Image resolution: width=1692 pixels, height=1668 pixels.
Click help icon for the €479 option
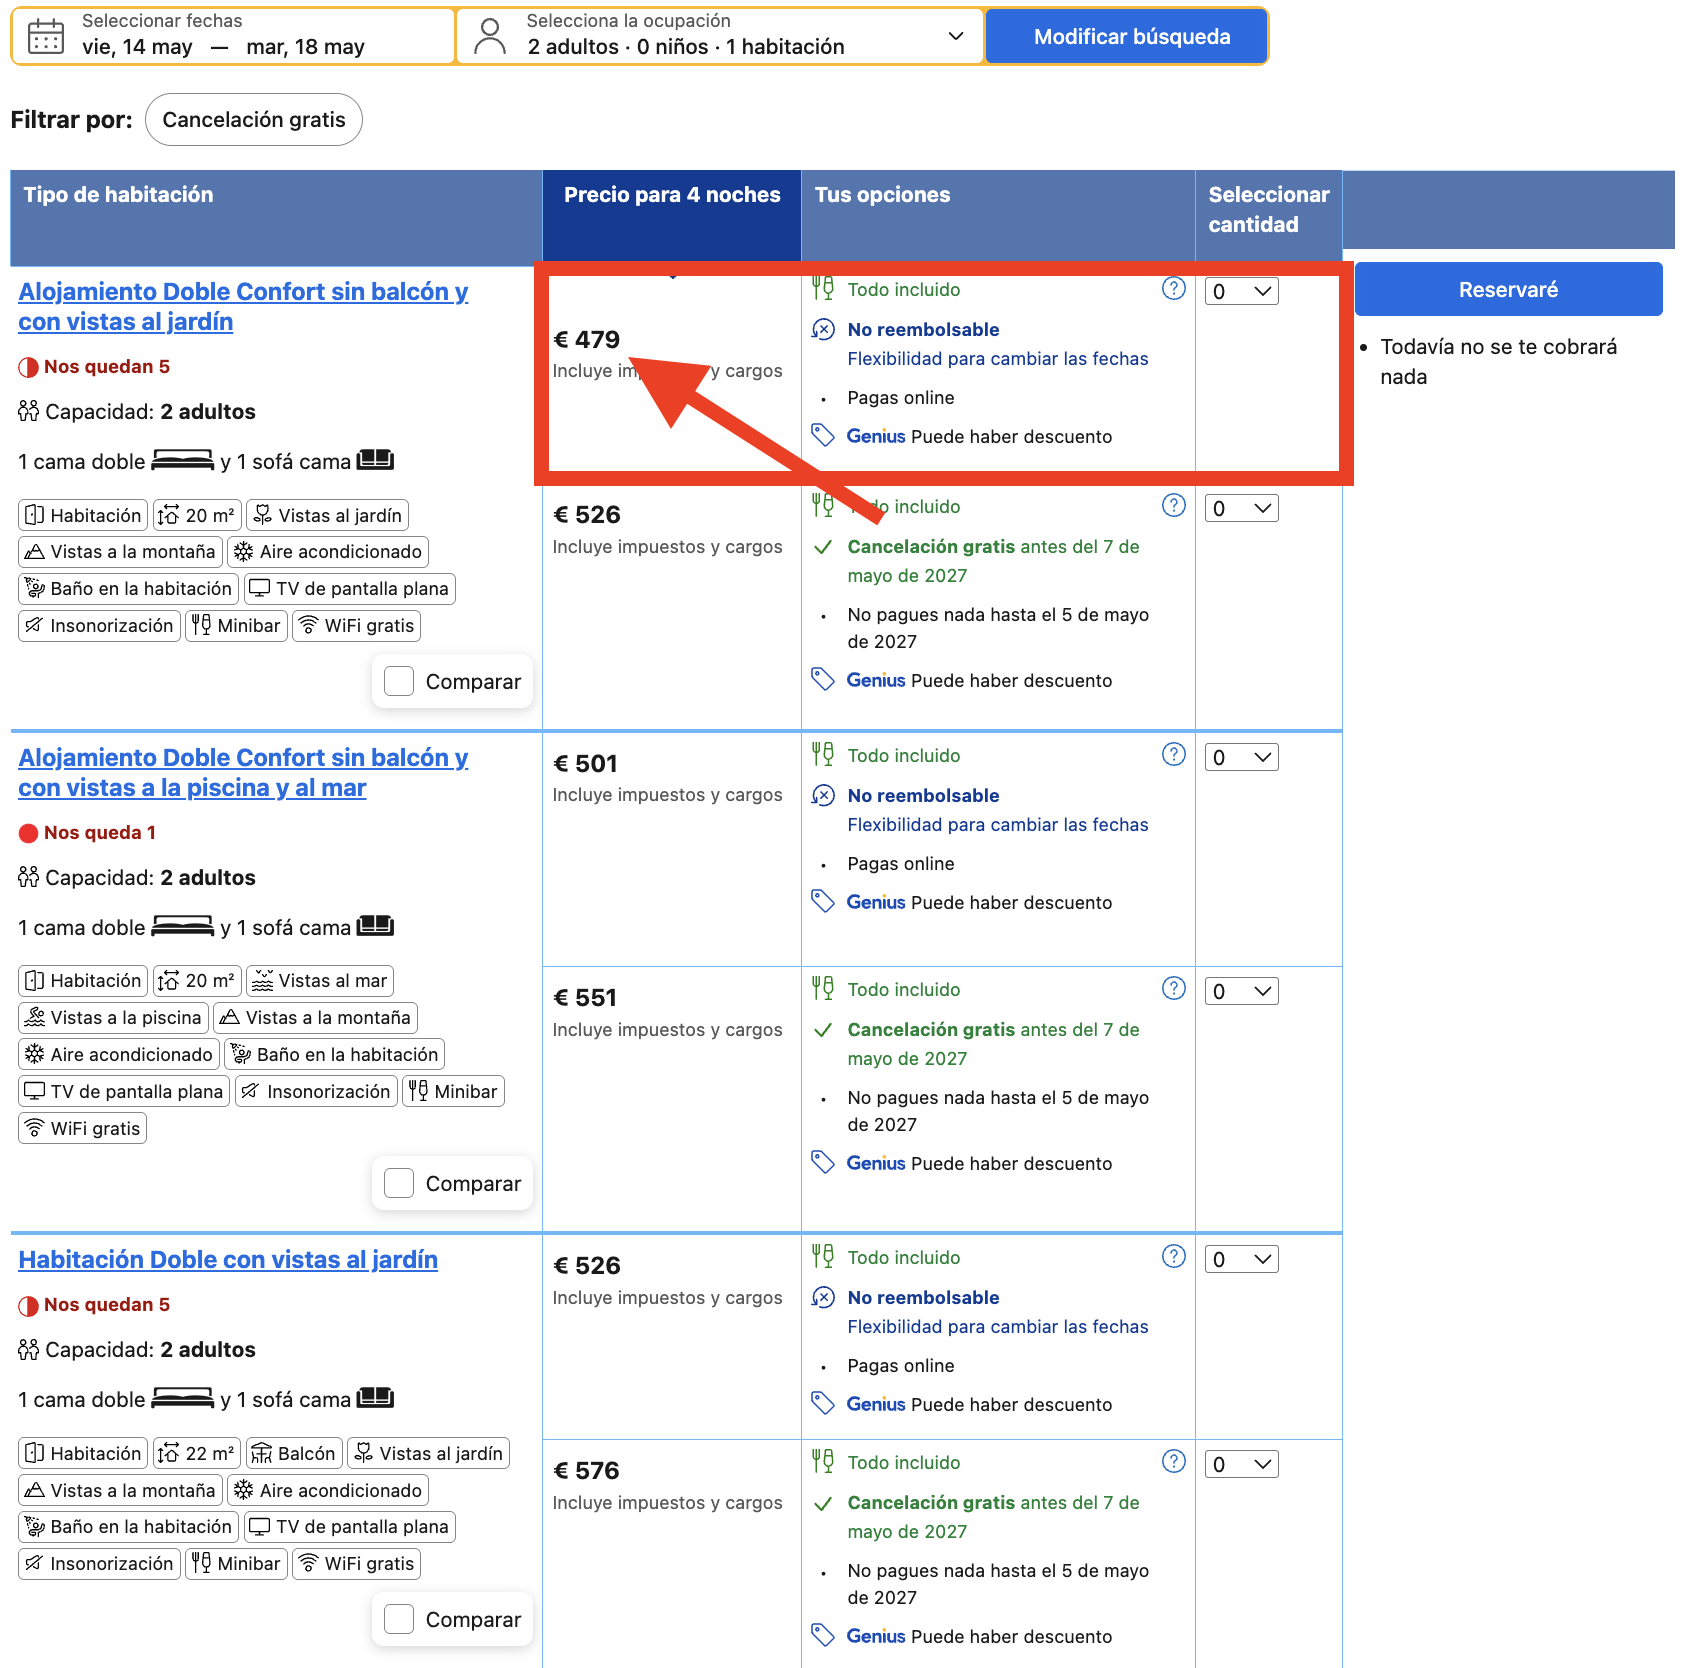[1174, 289]
